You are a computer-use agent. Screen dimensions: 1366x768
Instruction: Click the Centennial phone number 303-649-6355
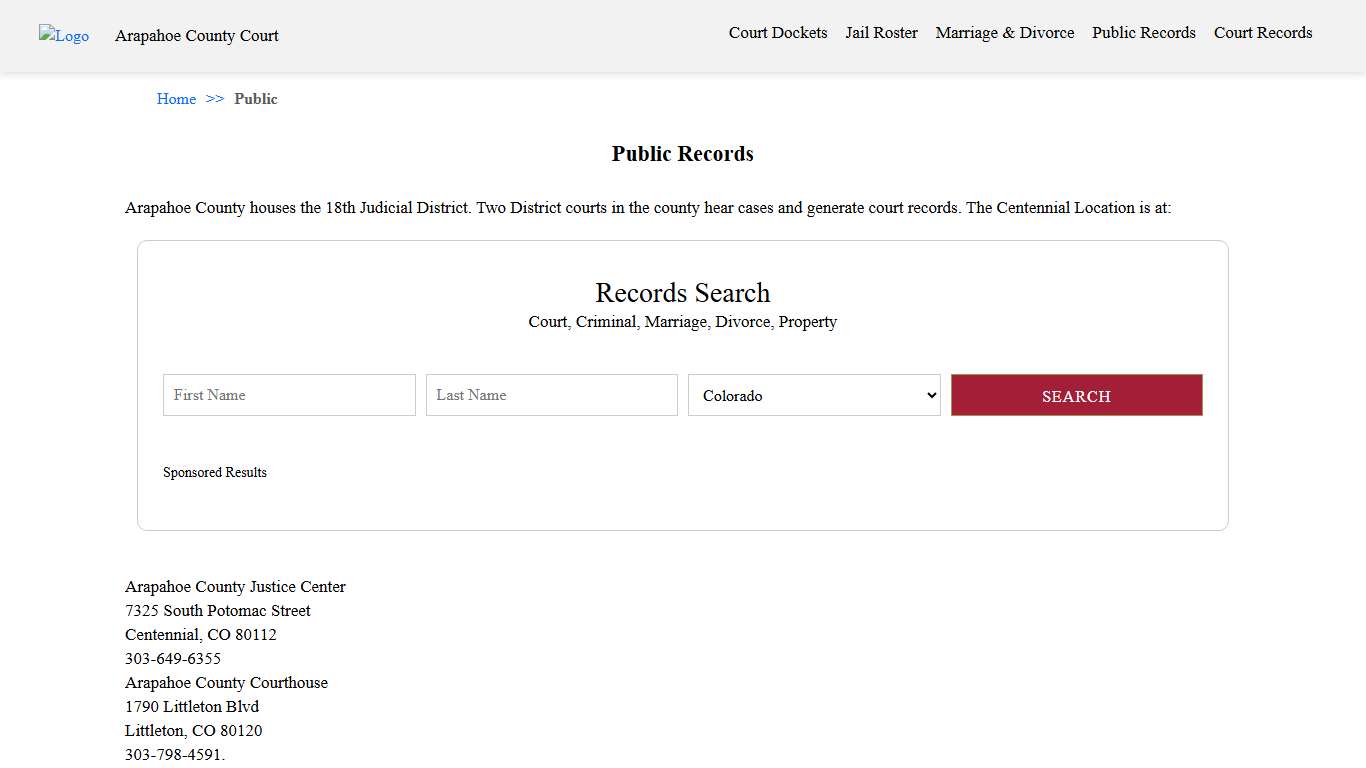coord(173,658)
